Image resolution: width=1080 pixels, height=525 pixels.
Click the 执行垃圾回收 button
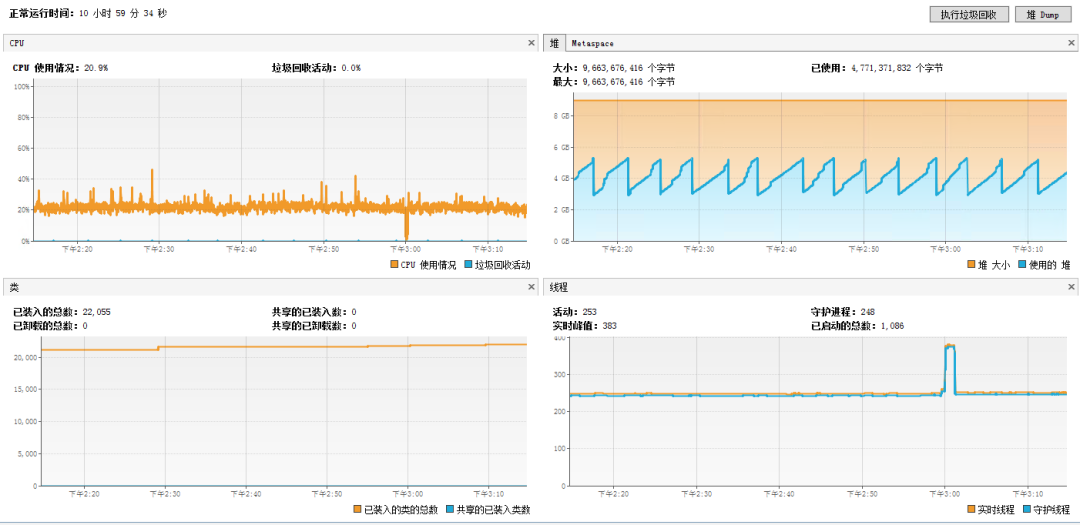point(969,14)
